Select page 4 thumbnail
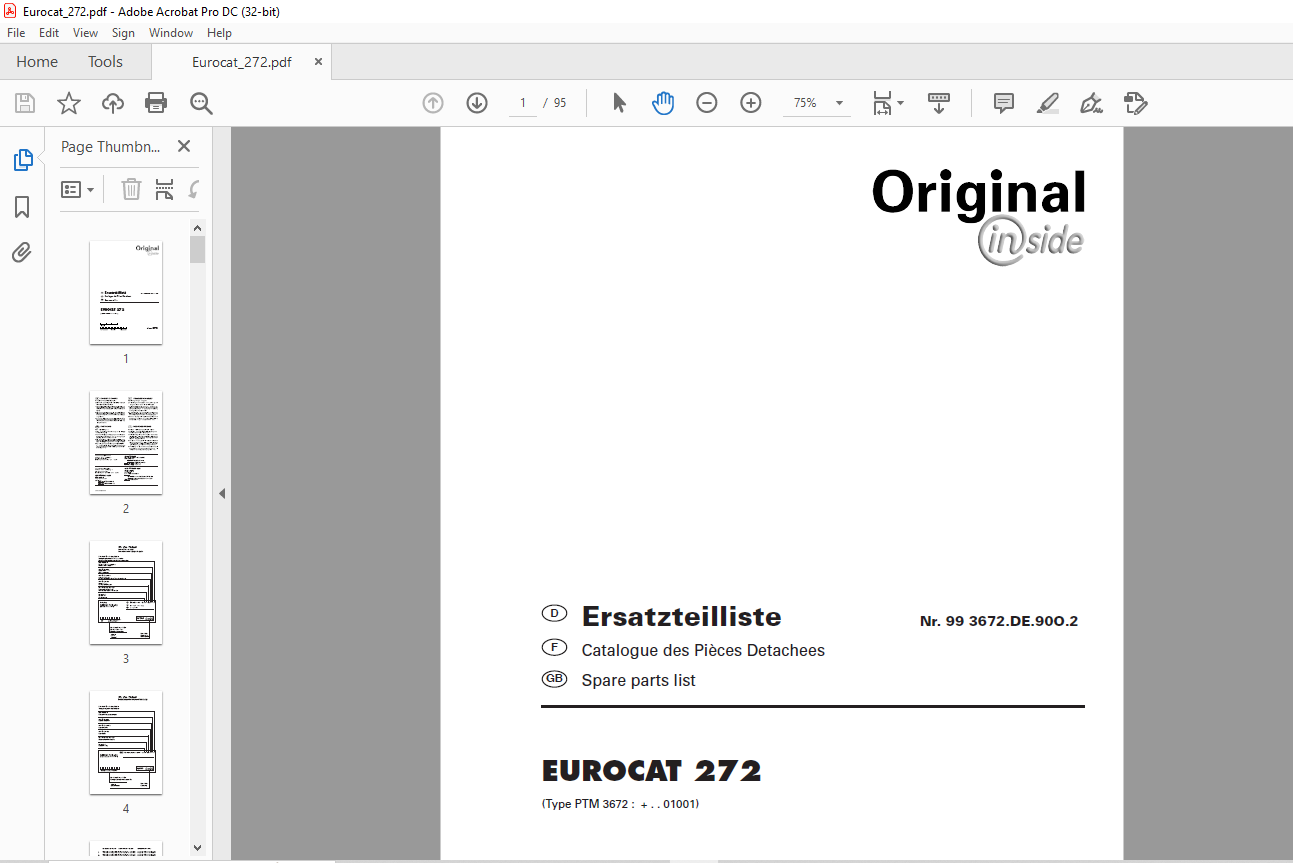This screenshot has height=863, width=1293. 126,742
